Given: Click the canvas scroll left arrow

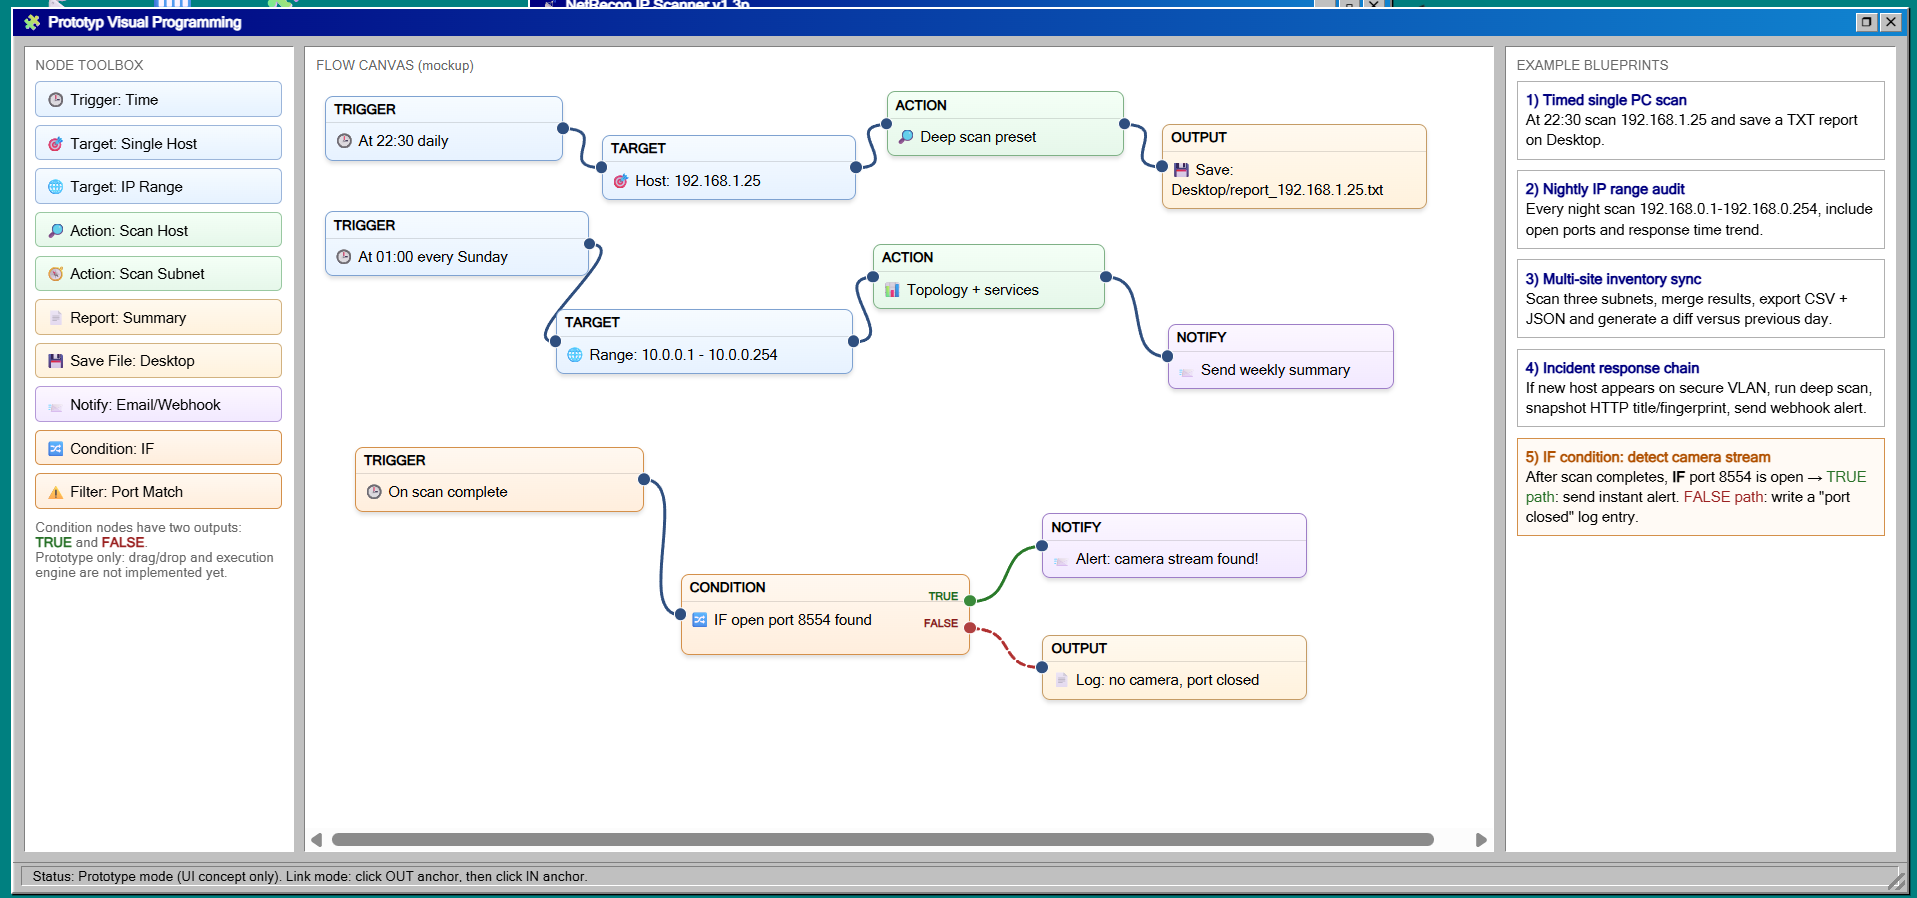Looking at the screenshot, I should (x=317, y=840).
